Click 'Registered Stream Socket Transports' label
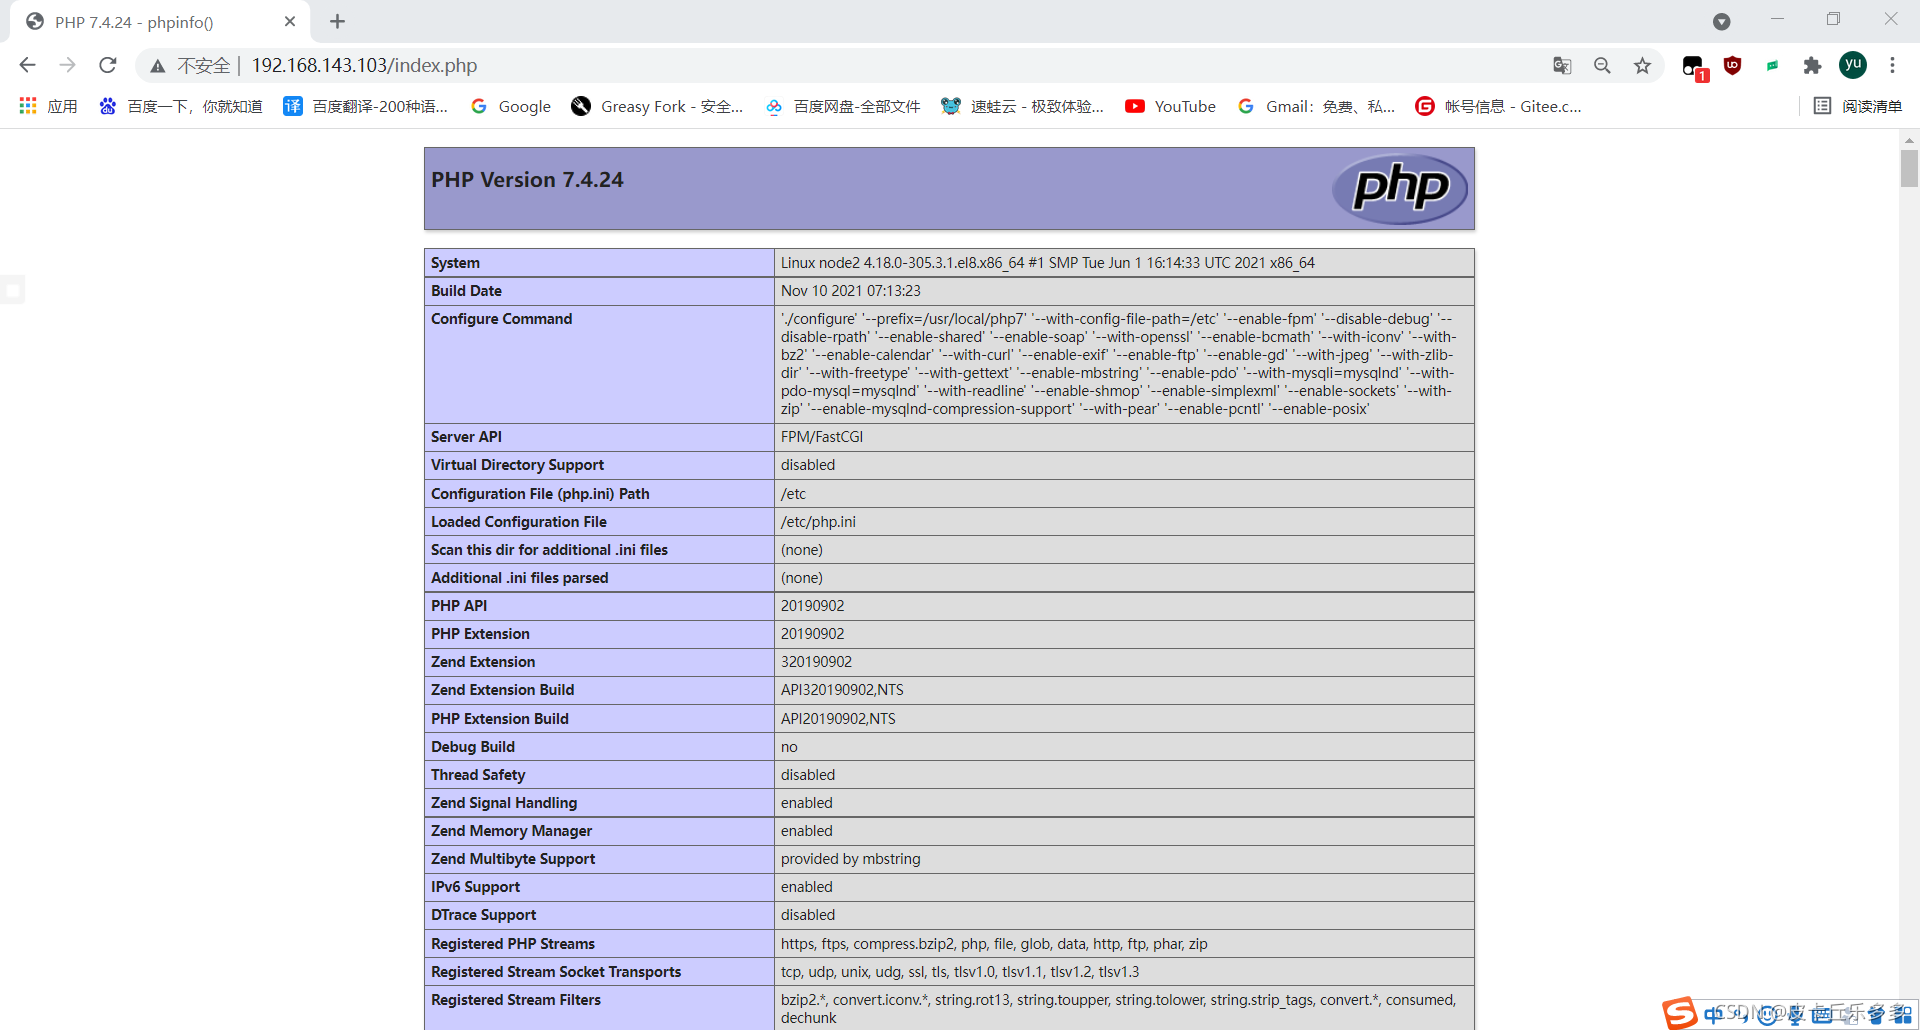The width and height of the screenshot is (1920, 1030). [556, 972]
